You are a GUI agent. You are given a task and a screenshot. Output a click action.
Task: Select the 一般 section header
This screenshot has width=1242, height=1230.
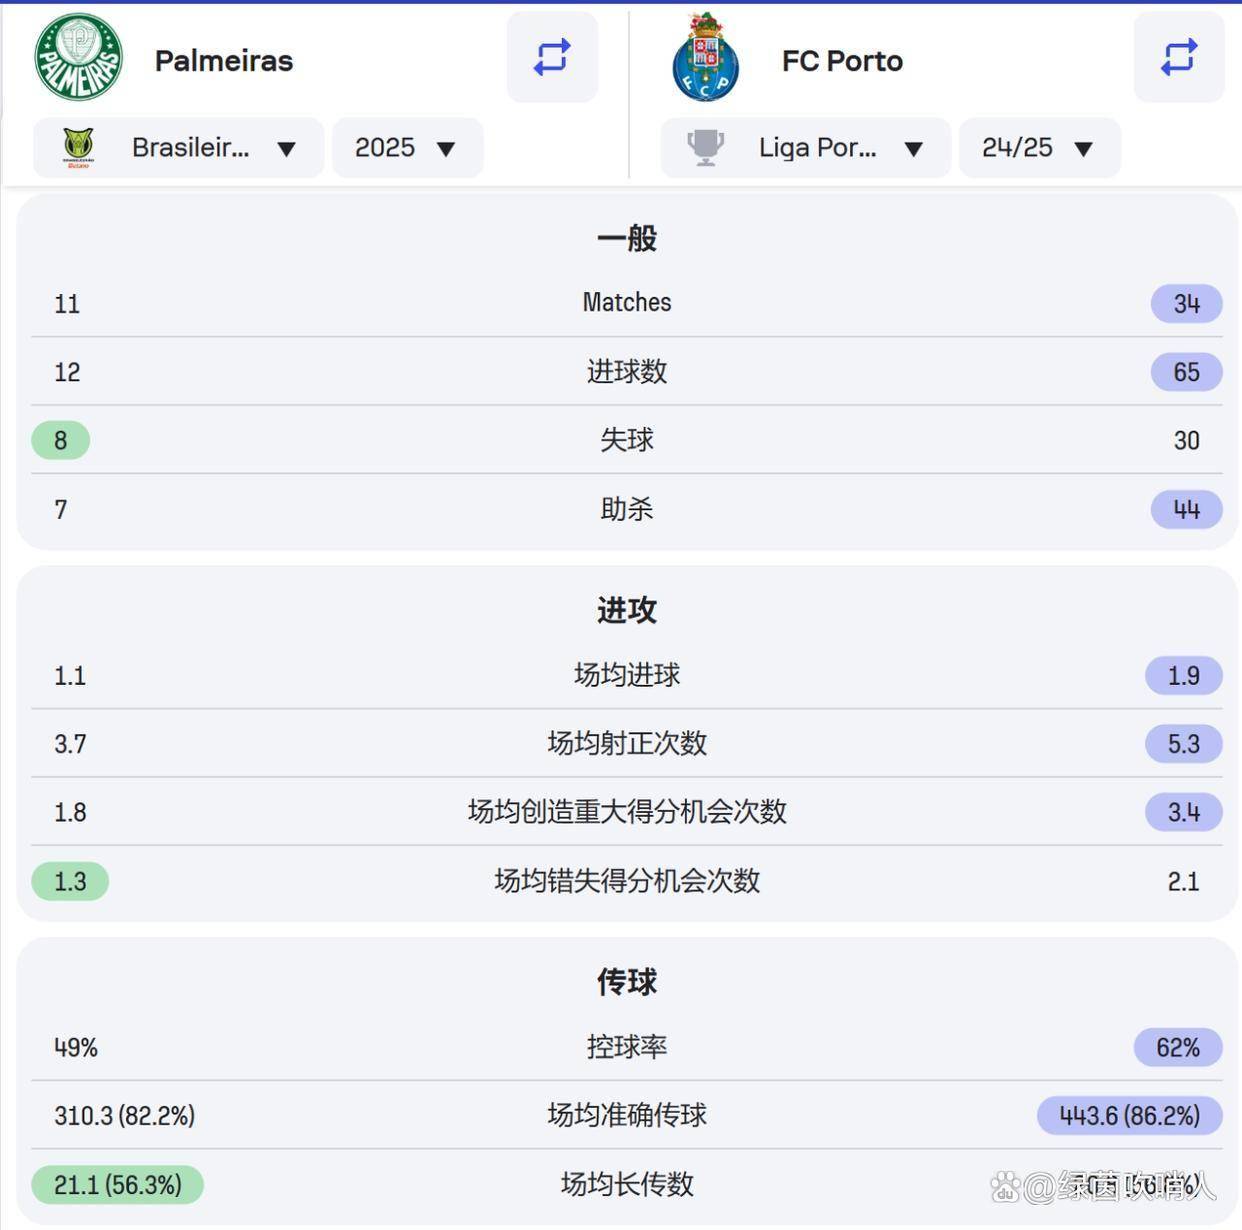click(x=627, y=238)
